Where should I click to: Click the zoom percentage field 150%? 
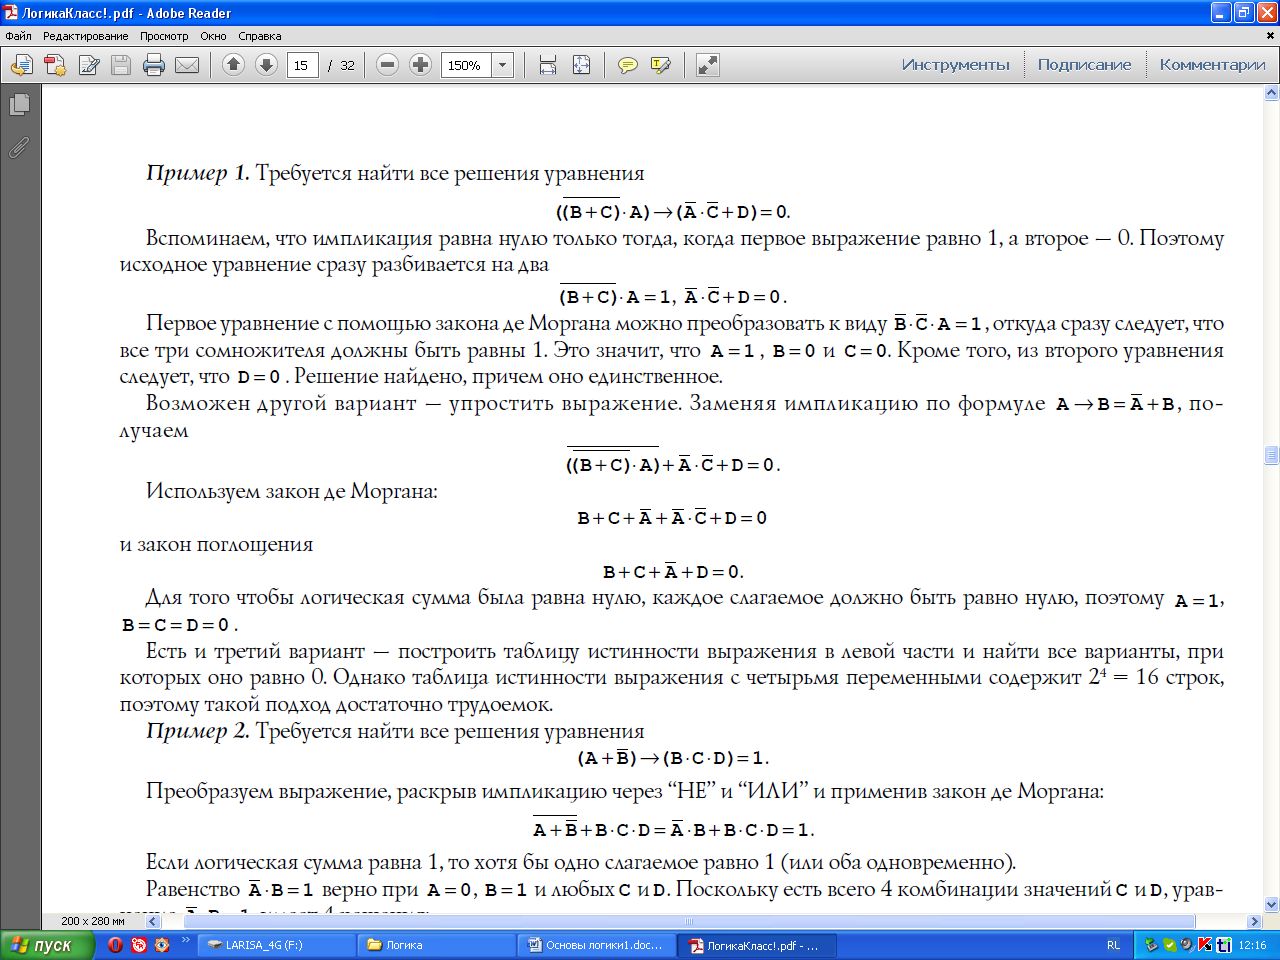(466, 65)
